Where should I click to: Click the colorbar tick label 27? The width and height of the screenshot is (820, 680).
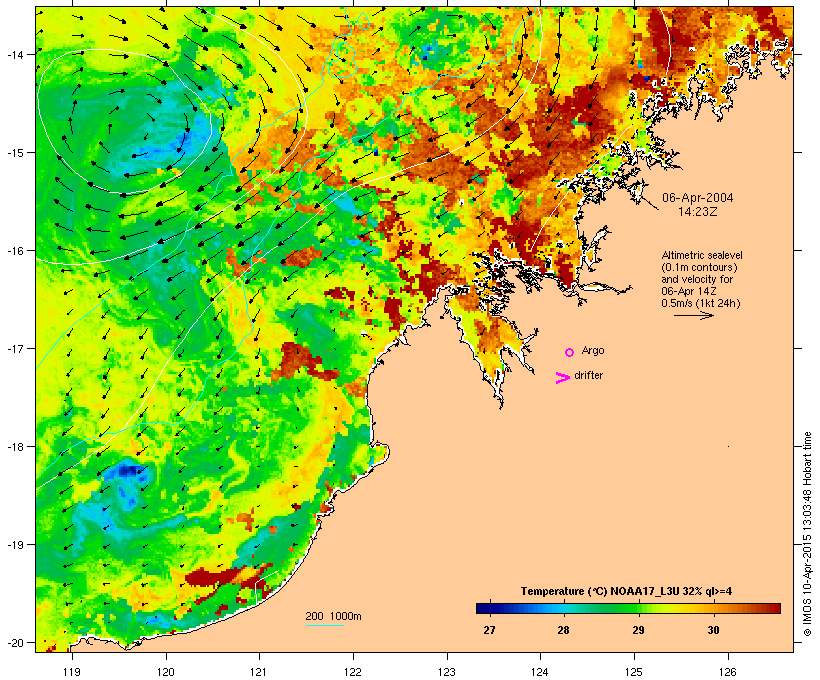pyautogui.click(x=489, y=630)
